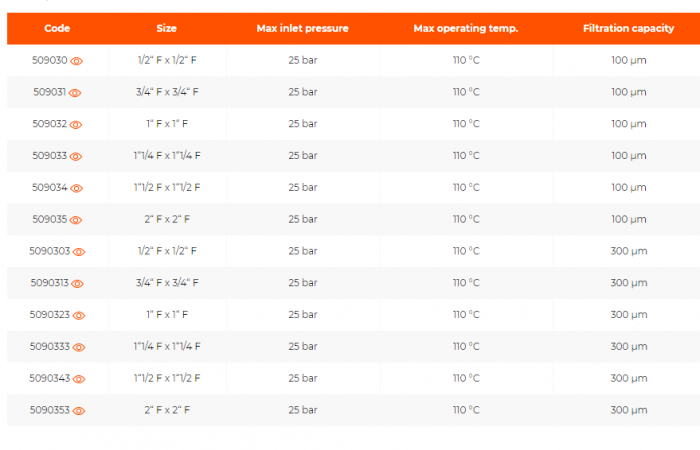This screenshot has width=700, height=450.
Task: Show preview icon for code 5090343
Action: (x=80, y=379)
